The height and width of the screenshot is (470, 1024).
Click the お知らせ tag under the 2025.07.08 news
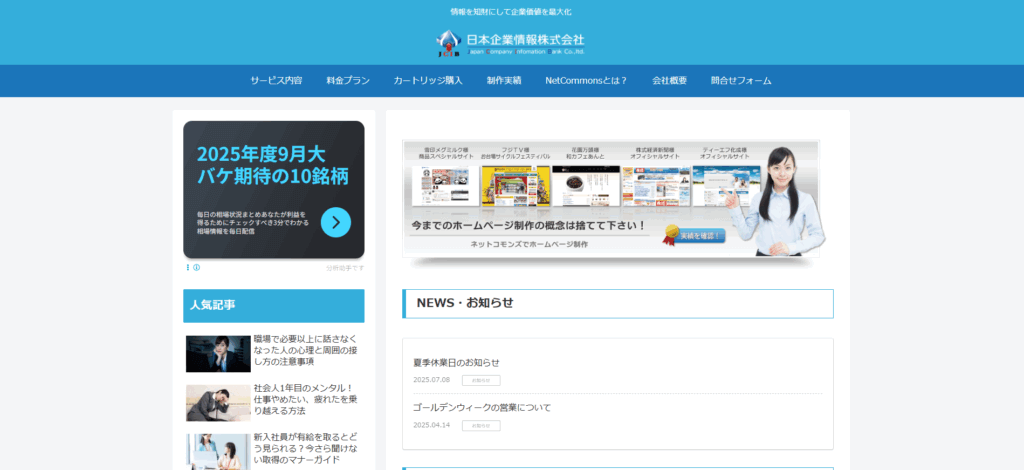481,380
